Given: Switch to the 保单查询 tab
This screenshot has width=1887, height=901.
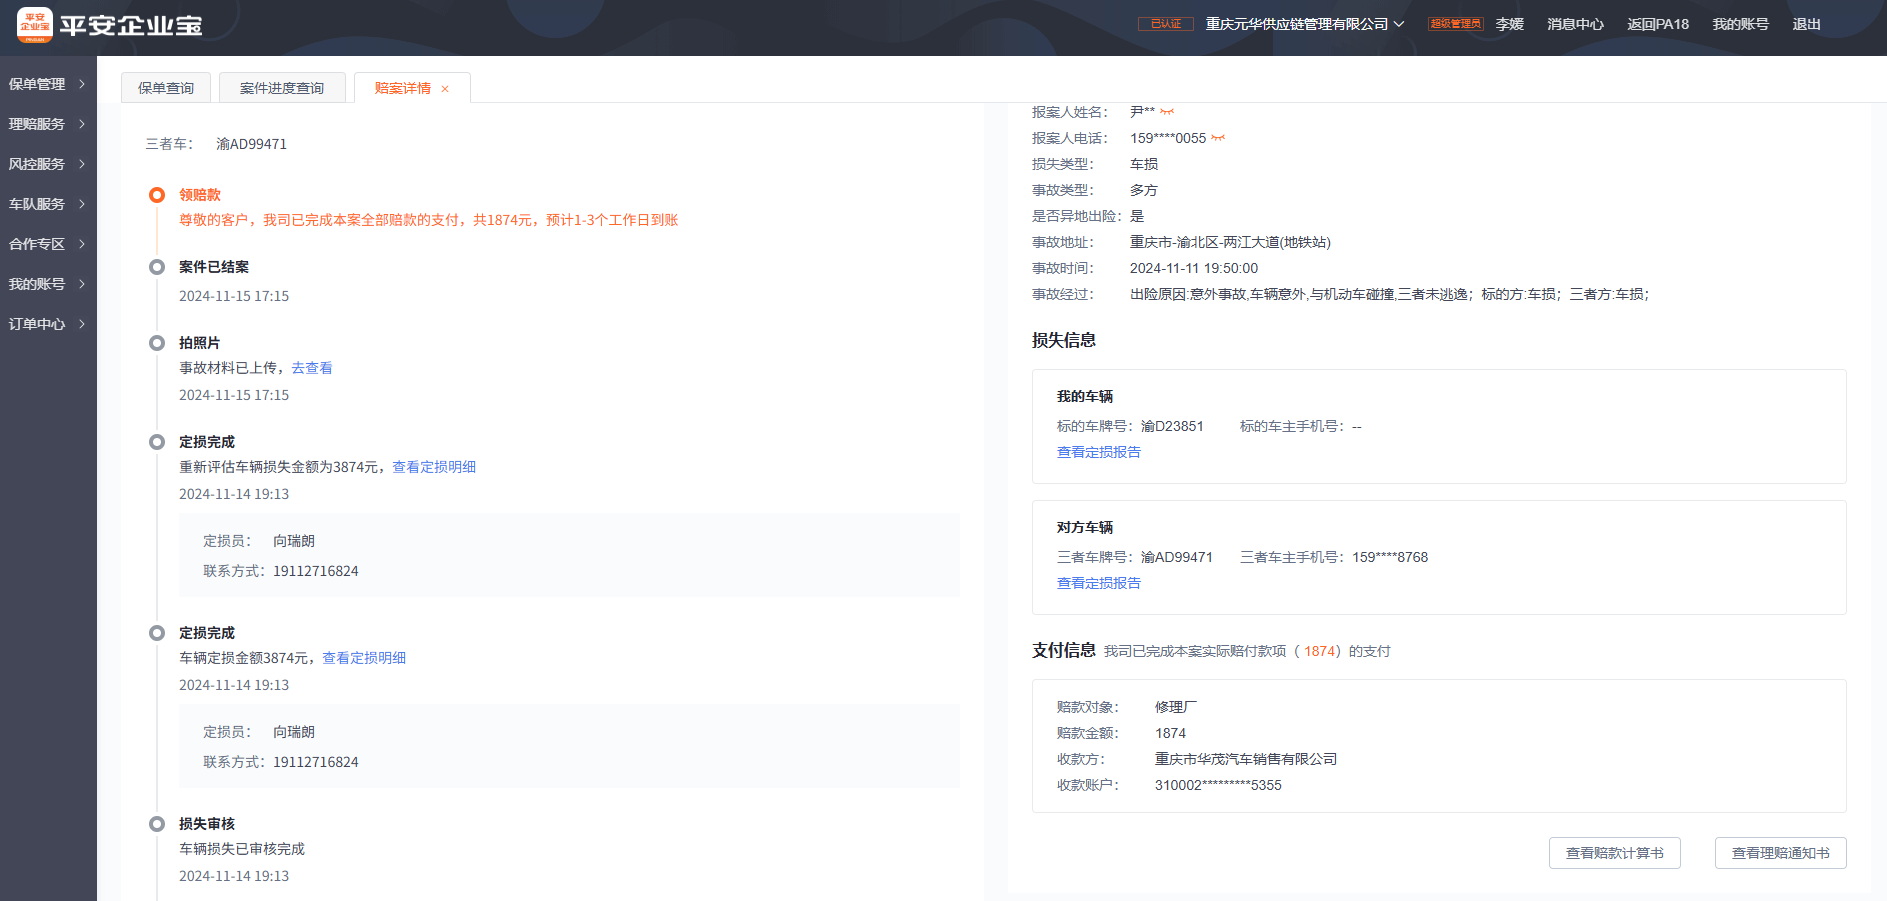Looking at the screenshot, I should click(x=166, y=88).
